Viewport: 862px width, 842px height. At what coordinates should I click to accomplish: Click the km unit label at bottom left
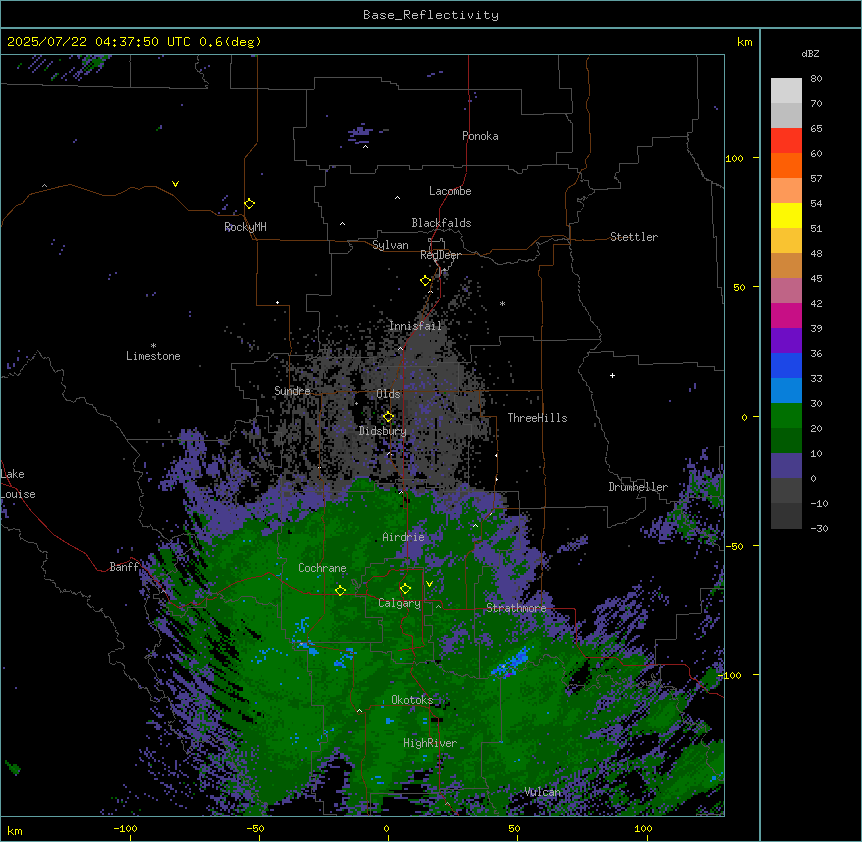15,830
